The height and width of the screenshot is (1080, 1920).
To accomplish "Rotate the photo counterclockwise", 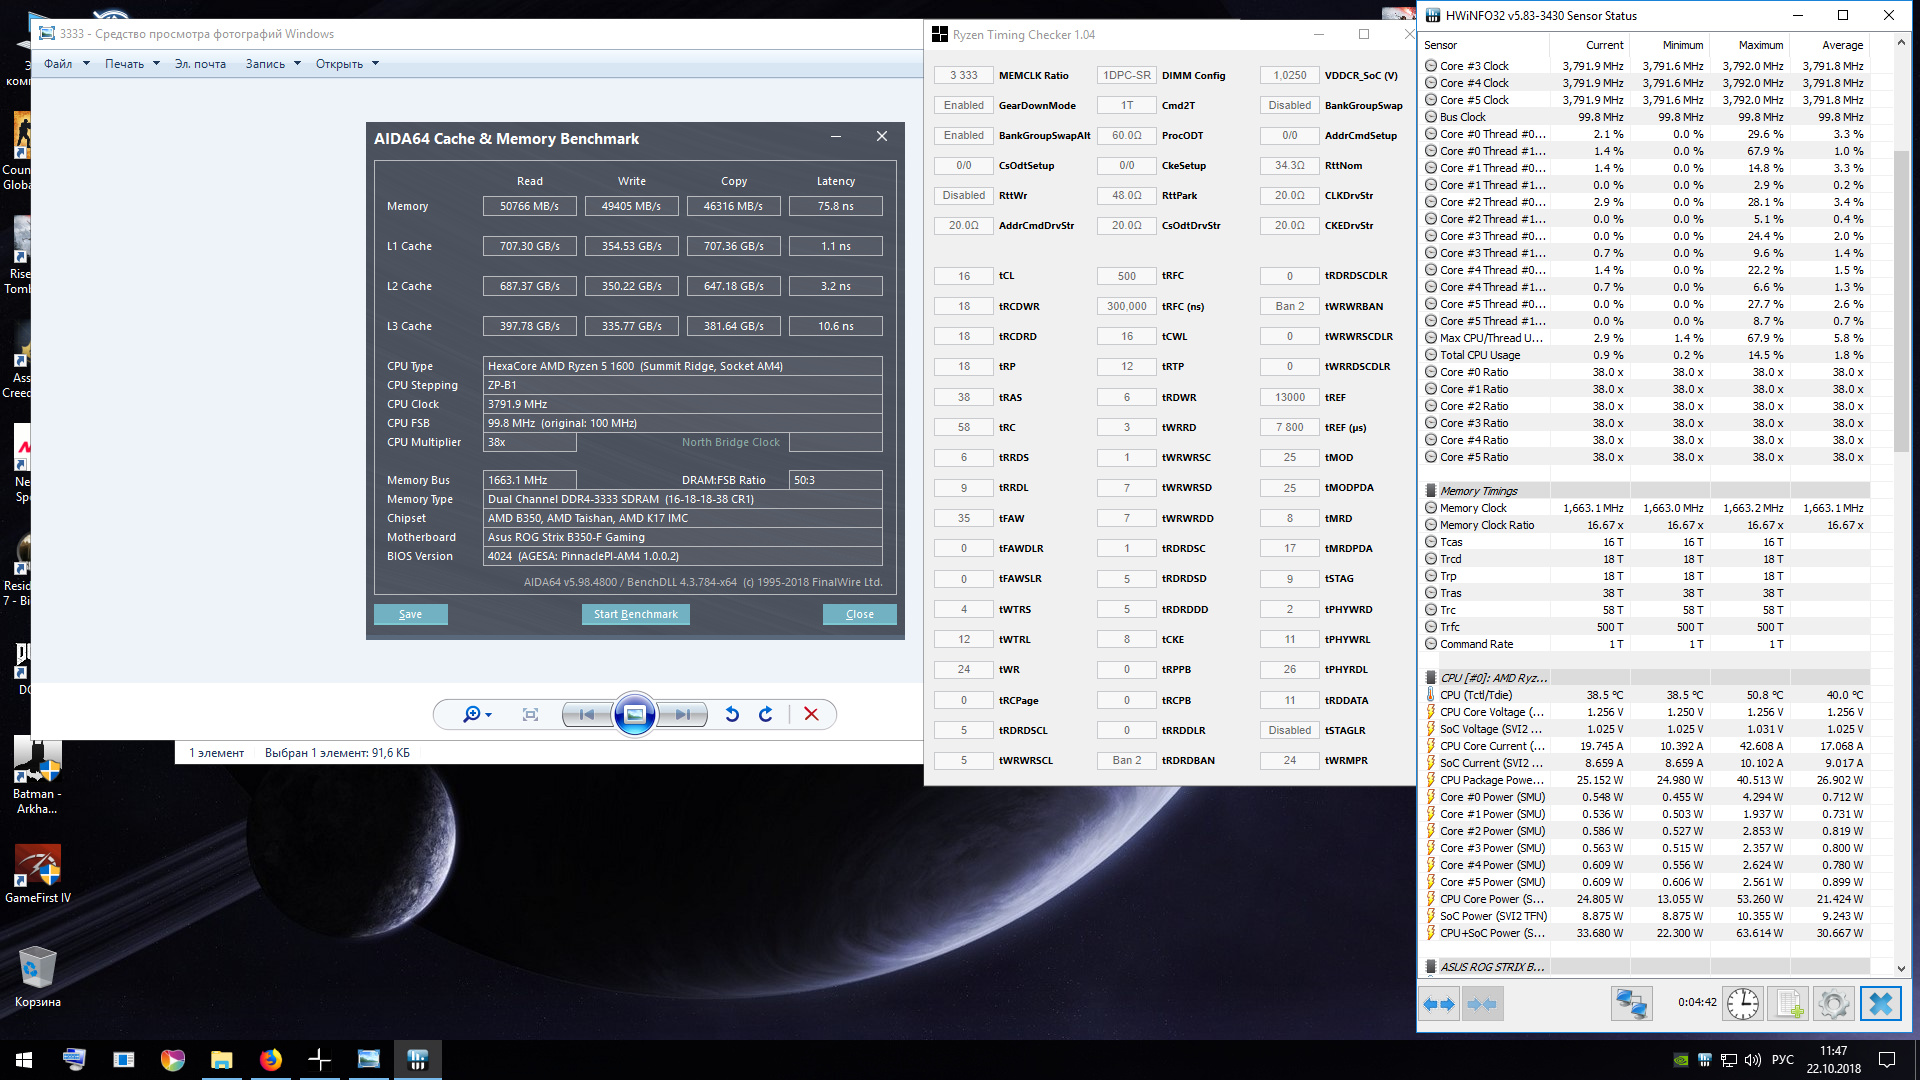I will click(x=732, y=714).
